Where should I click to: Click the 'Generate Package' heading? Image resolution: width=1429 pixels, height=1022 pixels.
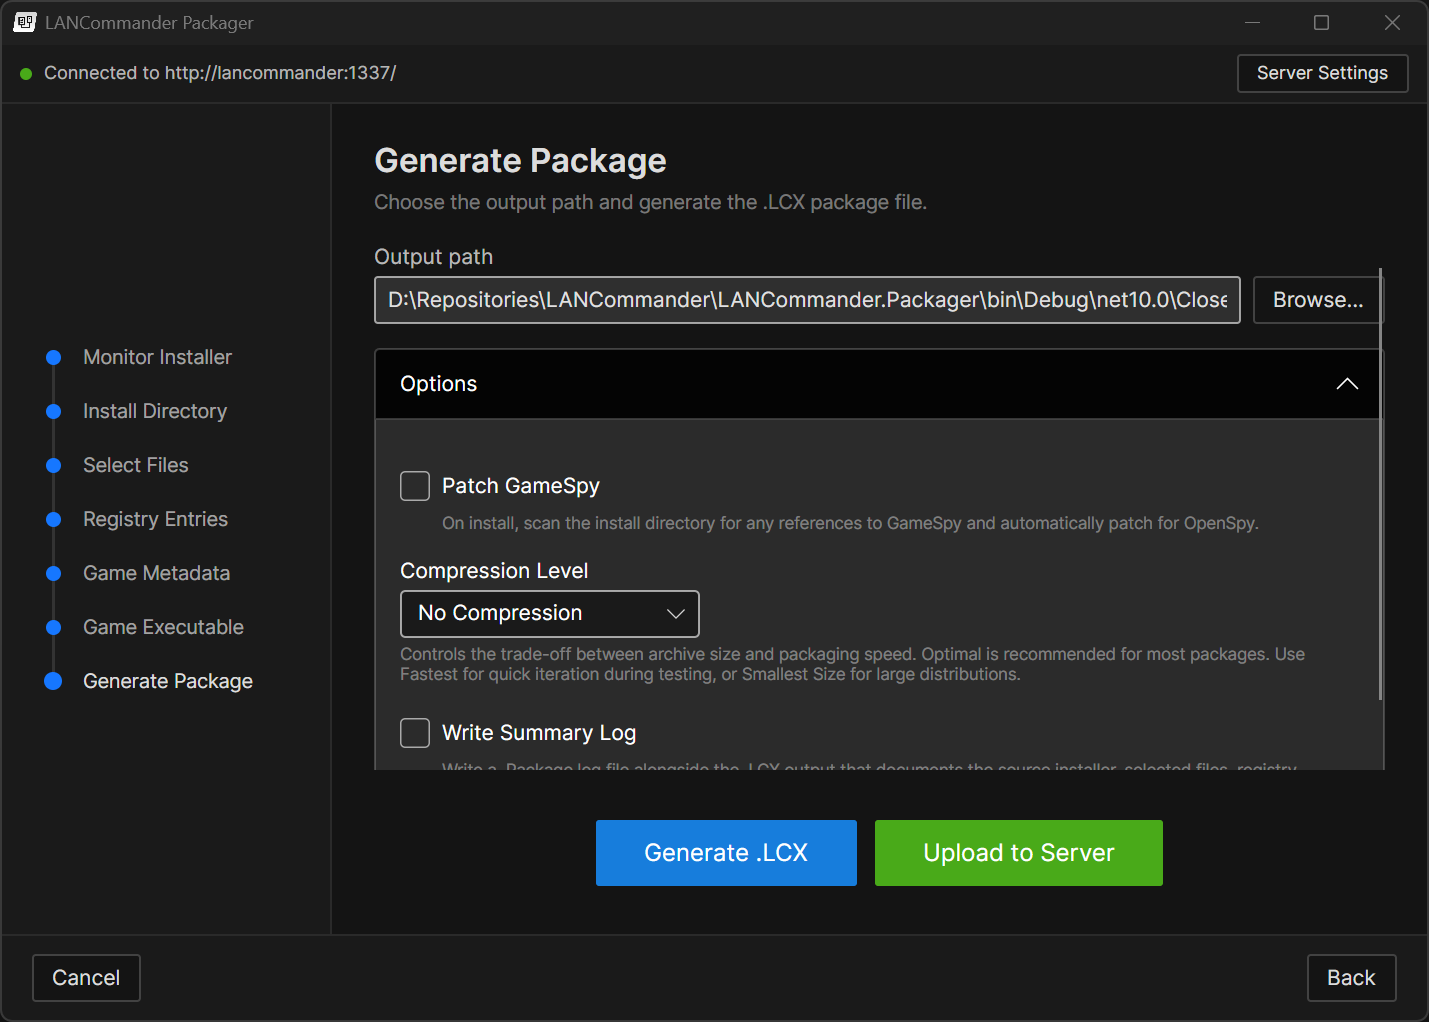tap(520, 161)
